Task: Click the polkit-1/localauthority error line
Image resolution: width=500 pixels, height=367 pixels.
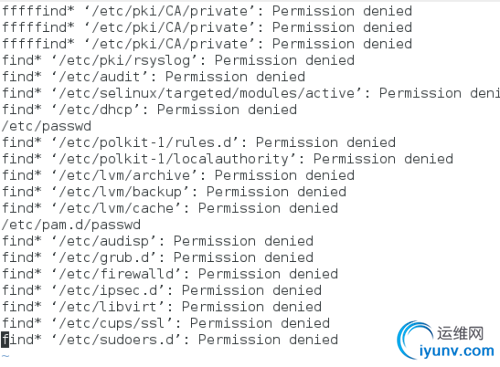Action: pos(227,159)
